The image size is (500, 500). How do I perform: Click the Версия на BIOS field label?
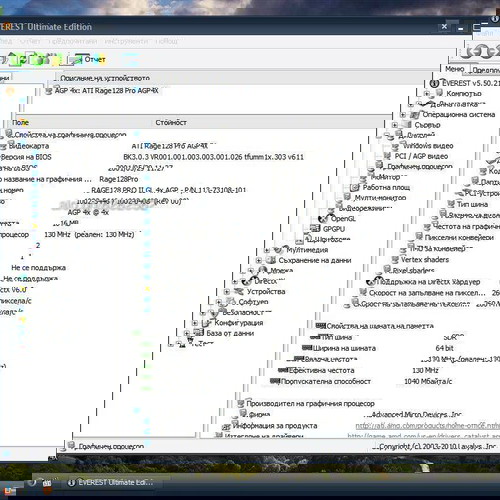[x=26, y=157]
